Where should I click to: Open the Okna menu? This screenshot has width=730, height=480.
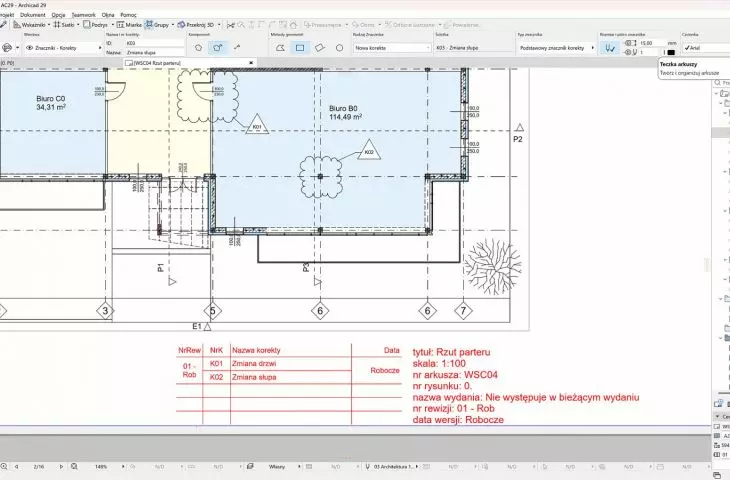click(x=108, y=15)
